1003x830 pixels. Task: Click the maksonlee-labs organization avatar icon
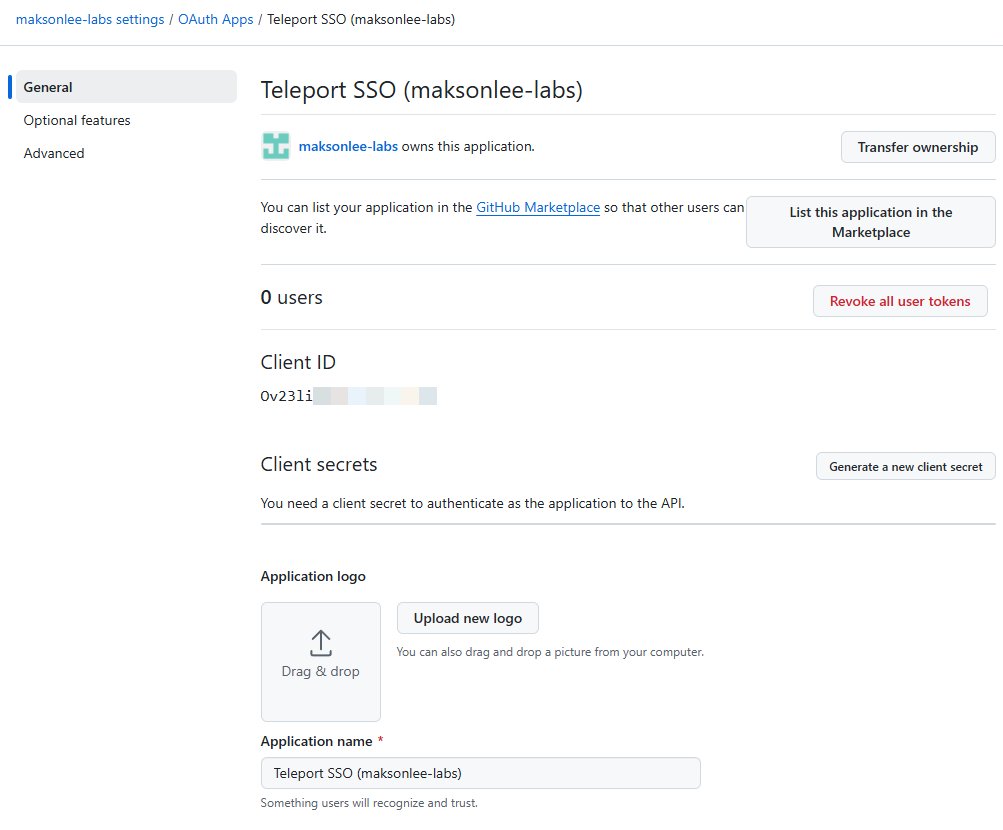point(276,146)
